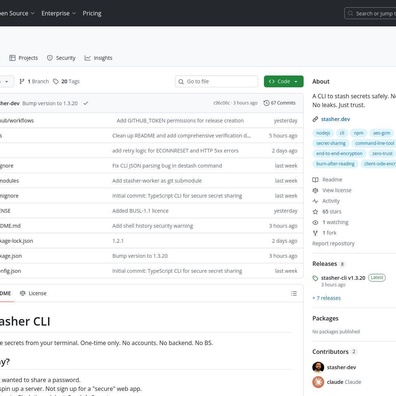Screen dimensions: 396x396
Task: Expand the Open Source menu
Action: [17, 13]
